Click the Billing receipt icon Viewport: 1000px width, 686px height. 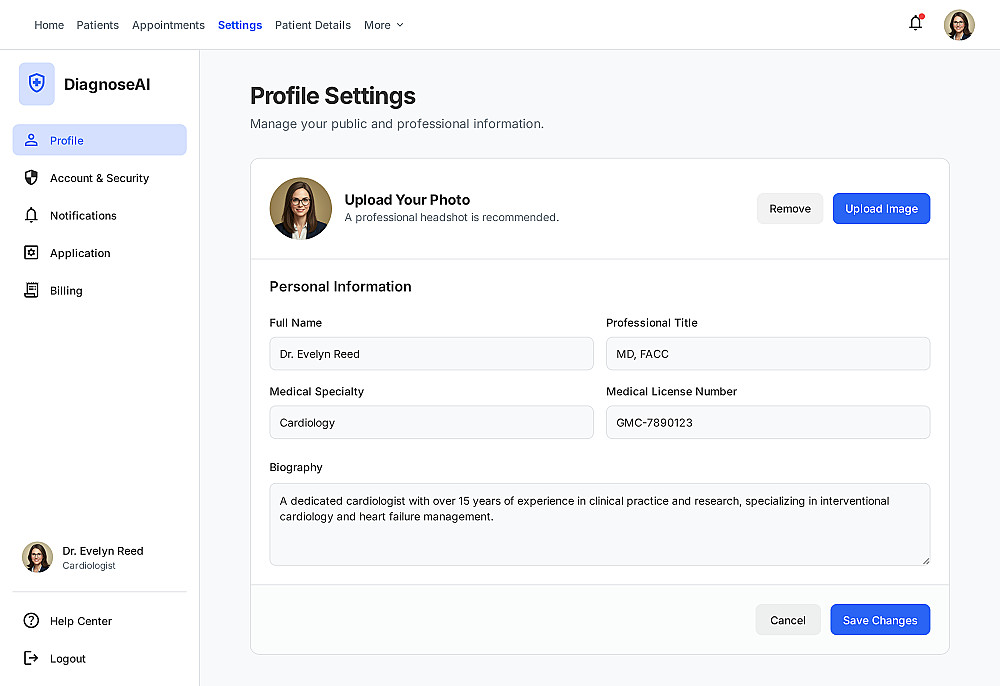(x=31, y=291)
